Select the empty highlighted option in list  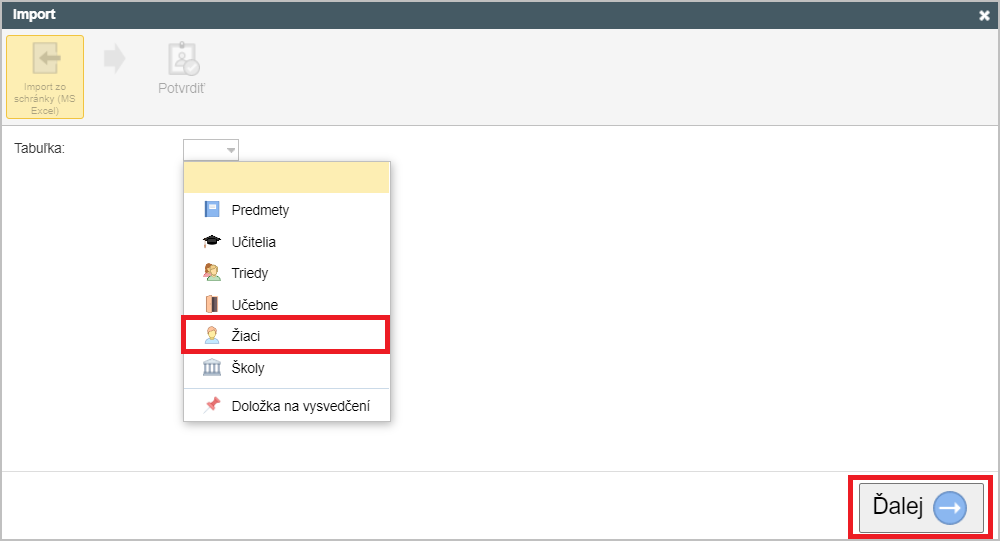[x=286, y=178]
